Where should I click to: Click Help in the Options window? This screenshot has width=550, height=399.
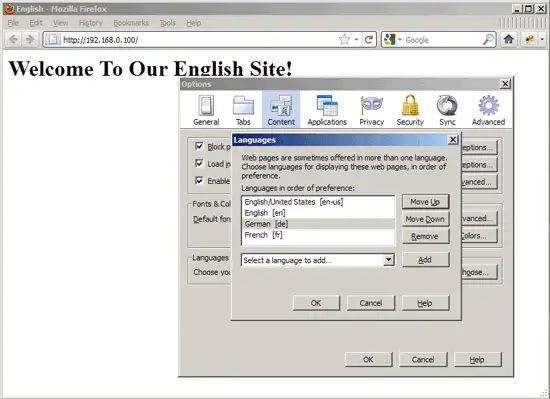click(477, 359)
